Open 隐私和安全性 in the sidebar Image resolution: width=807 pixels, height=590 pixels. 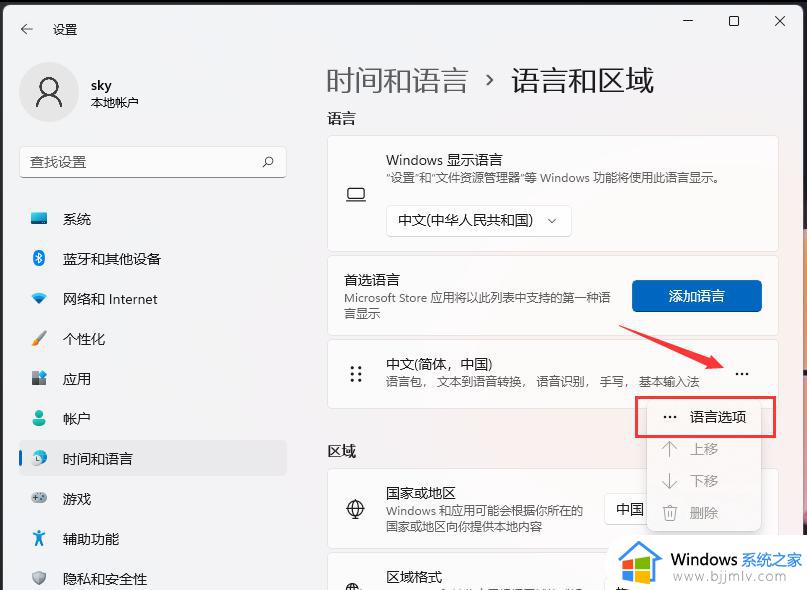coord(153,578)
